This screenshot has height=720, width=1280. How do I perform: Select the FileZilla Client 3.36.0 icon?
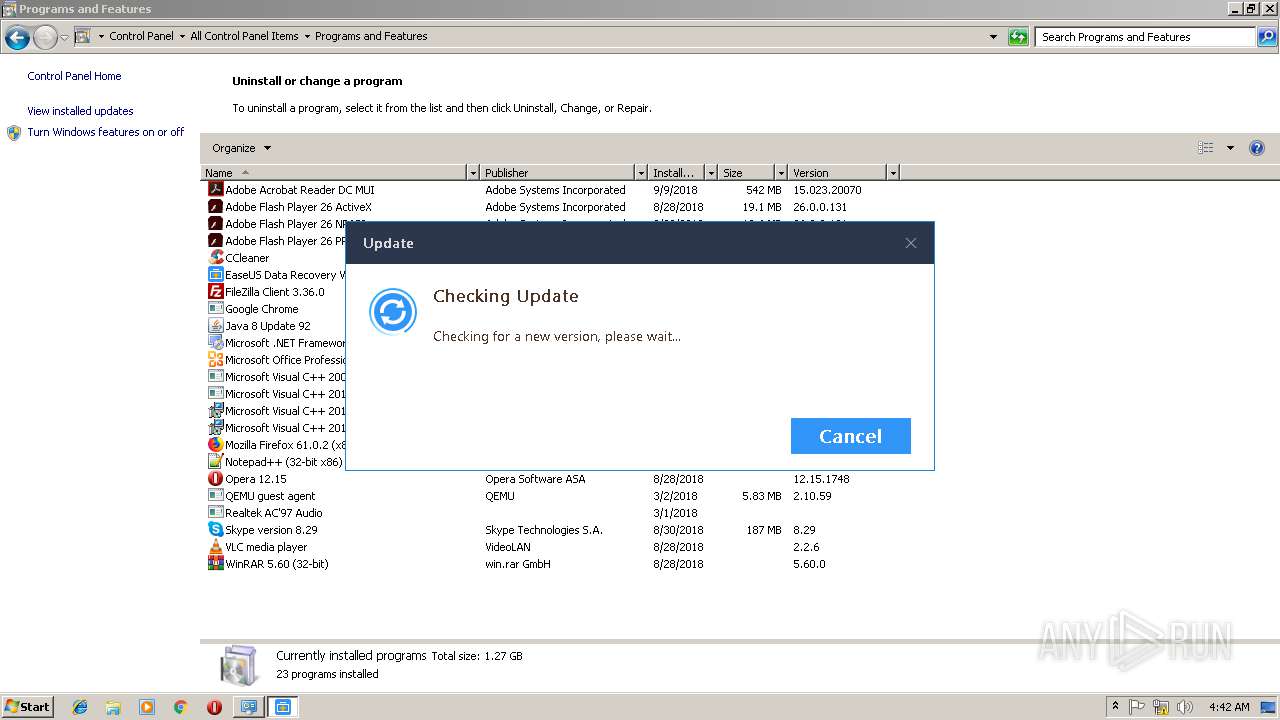coord(215,292)
